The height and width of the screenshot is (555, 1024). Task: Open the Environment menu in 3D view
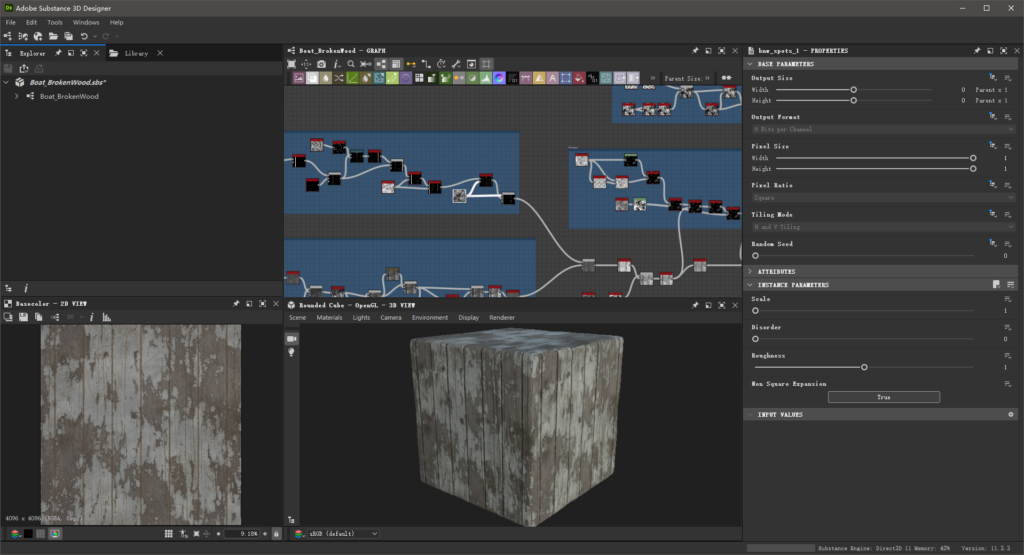[x=430, y=317]
